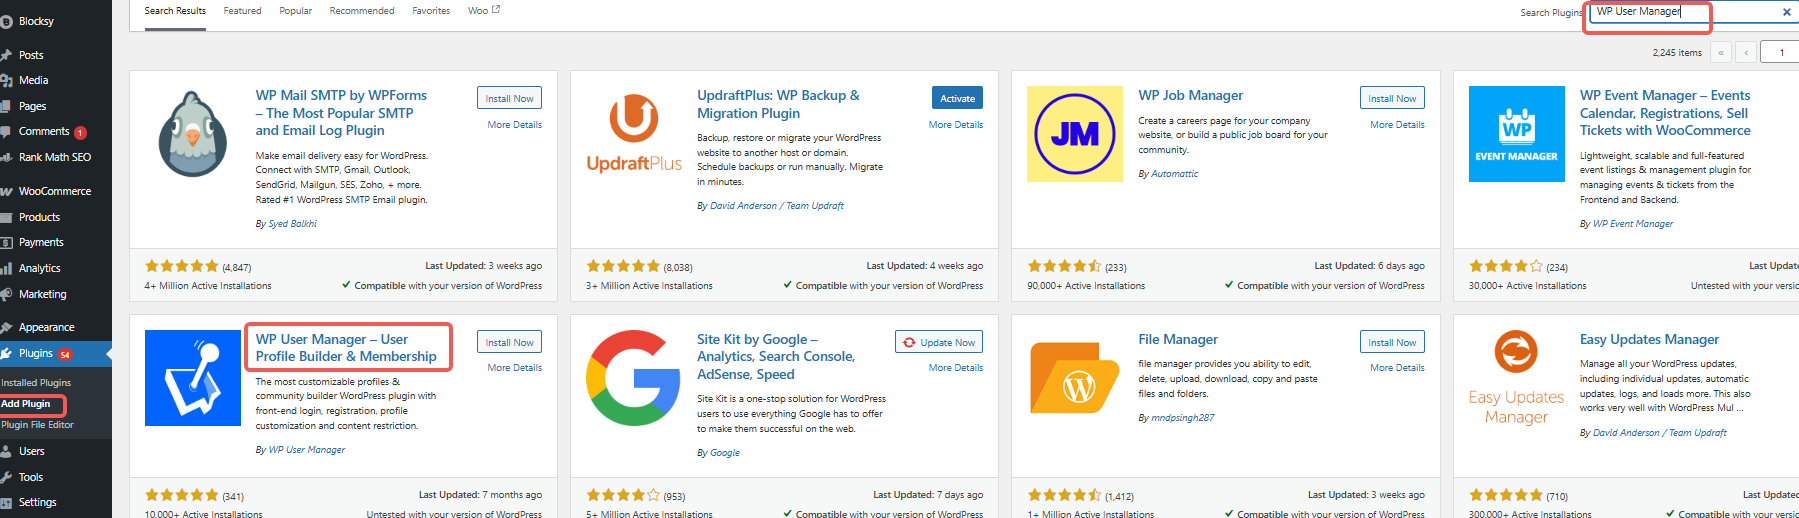Switch to the Popular plugins tab
1799x518 pixels.
coord(295,11)
